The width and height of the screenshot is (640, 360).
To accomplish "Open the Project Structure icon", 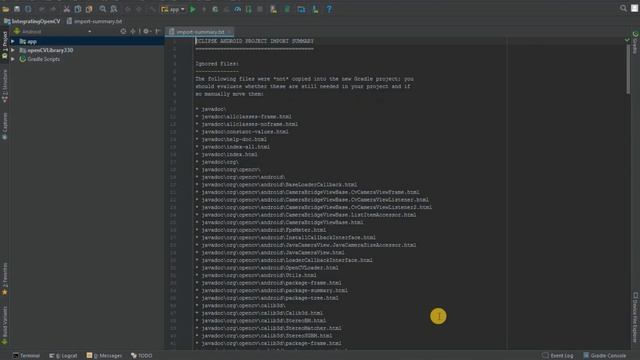I will point(301,9).
